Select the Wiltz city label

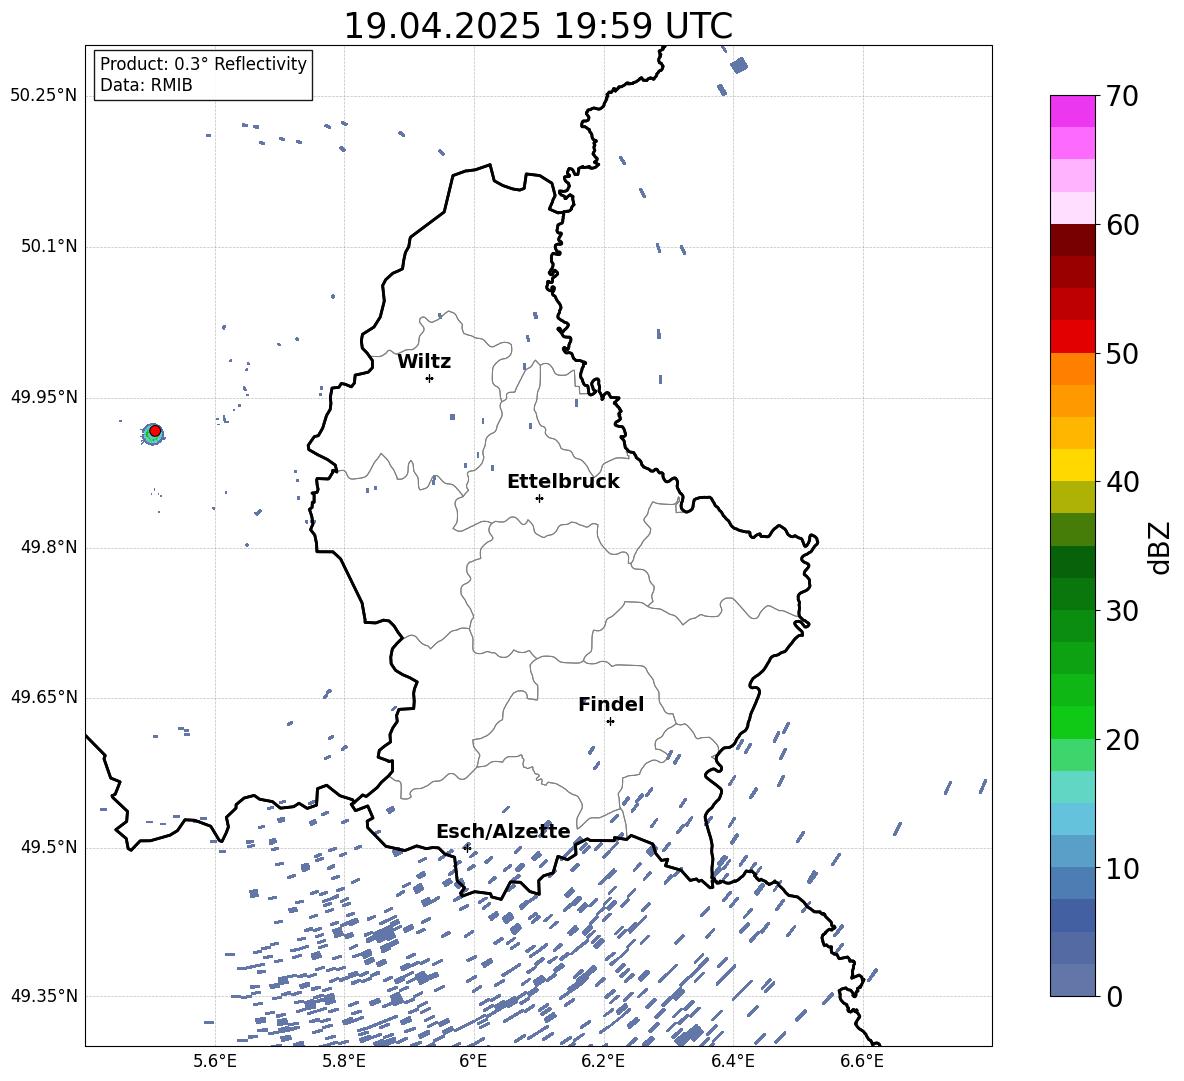coord(424,362)
